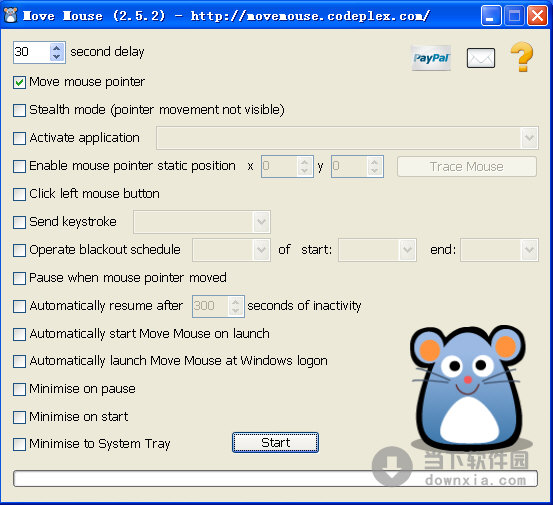The height and width of the screenshot is (505, 553).
Task: Click the second delay value field
Action: pos(32,52)
